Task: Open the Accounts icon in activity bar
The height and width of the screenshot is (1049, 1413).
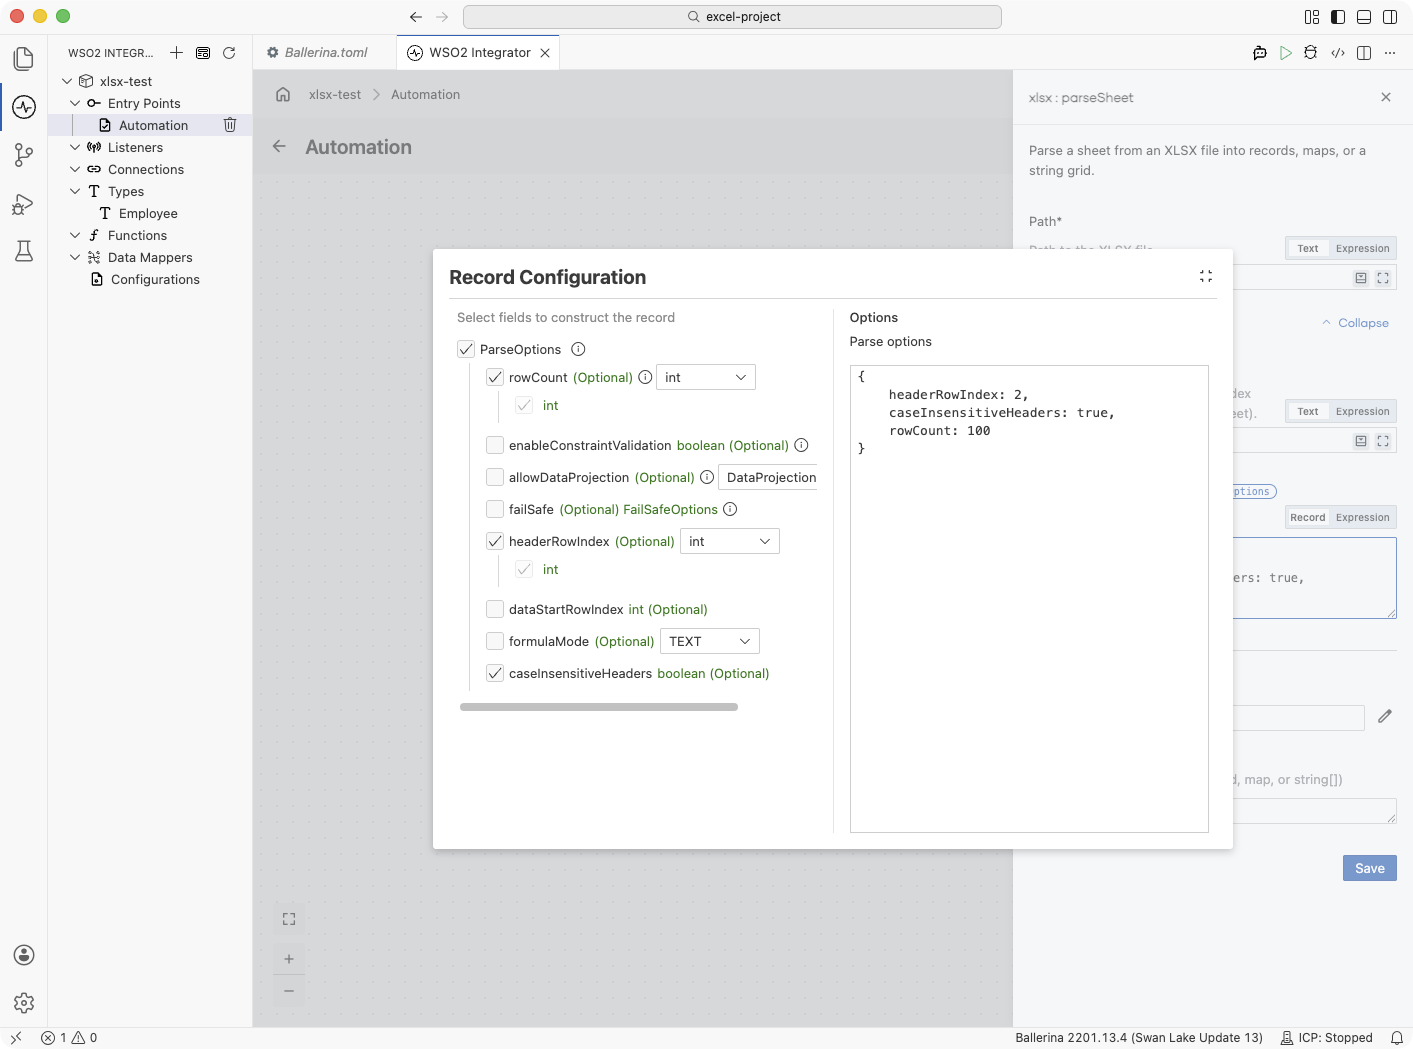Action: 24,955
